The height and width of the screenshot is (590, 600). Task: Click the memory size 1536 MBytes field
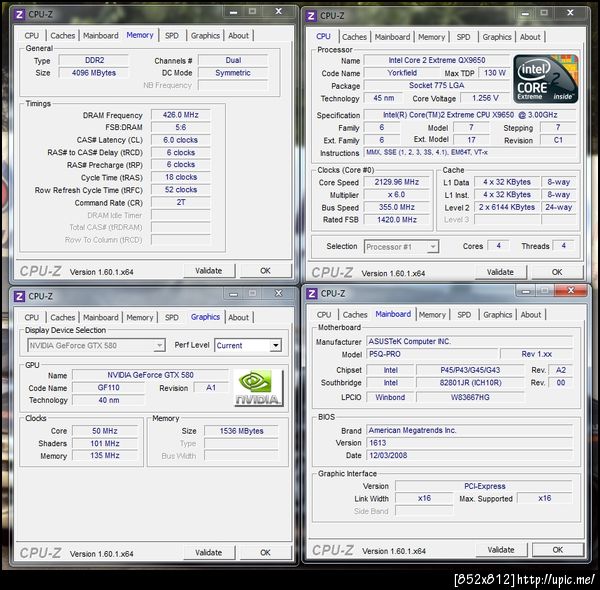tap(241, 431)
